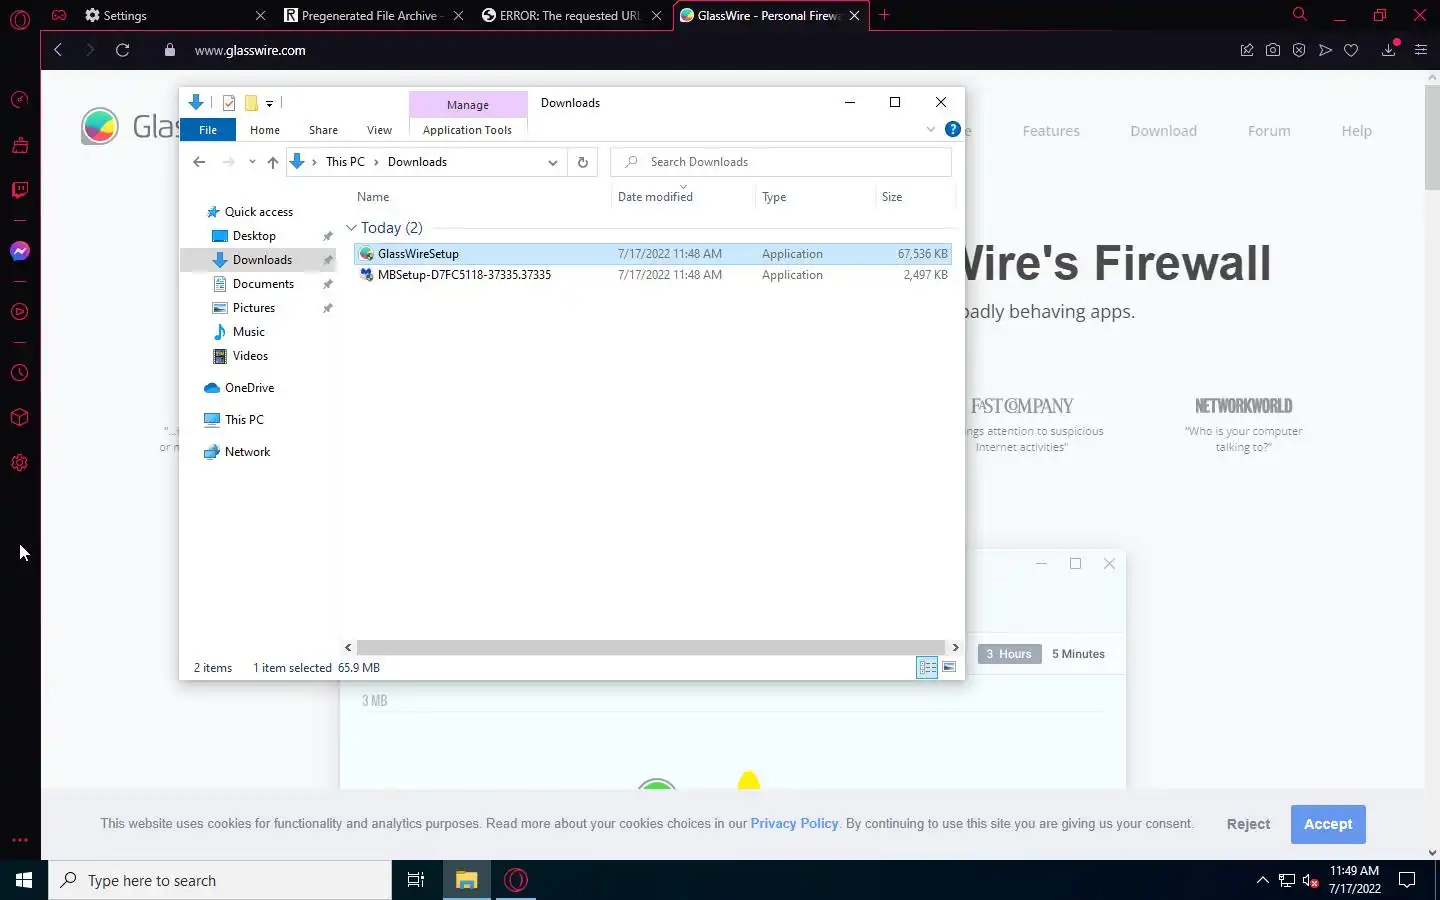Open the My Flow send icon
1440x900 pixels.
click(x=1325, y=50)
